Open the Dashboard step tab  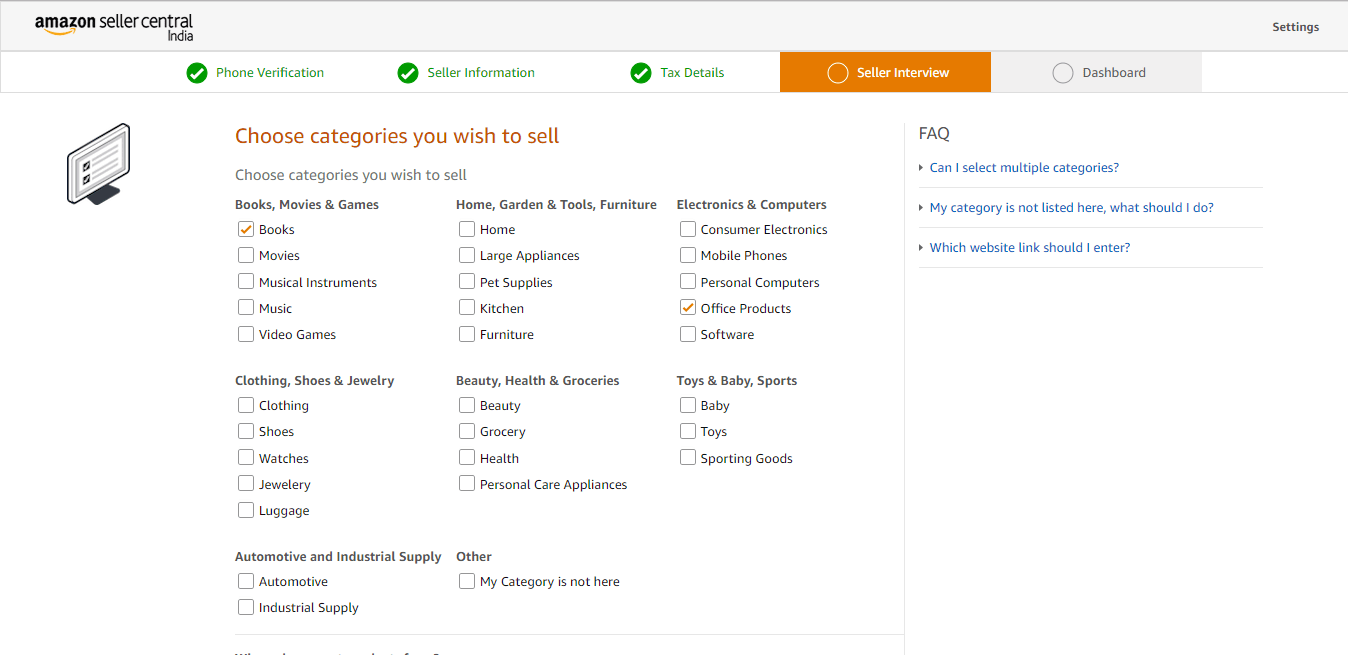coord(1113,73)
